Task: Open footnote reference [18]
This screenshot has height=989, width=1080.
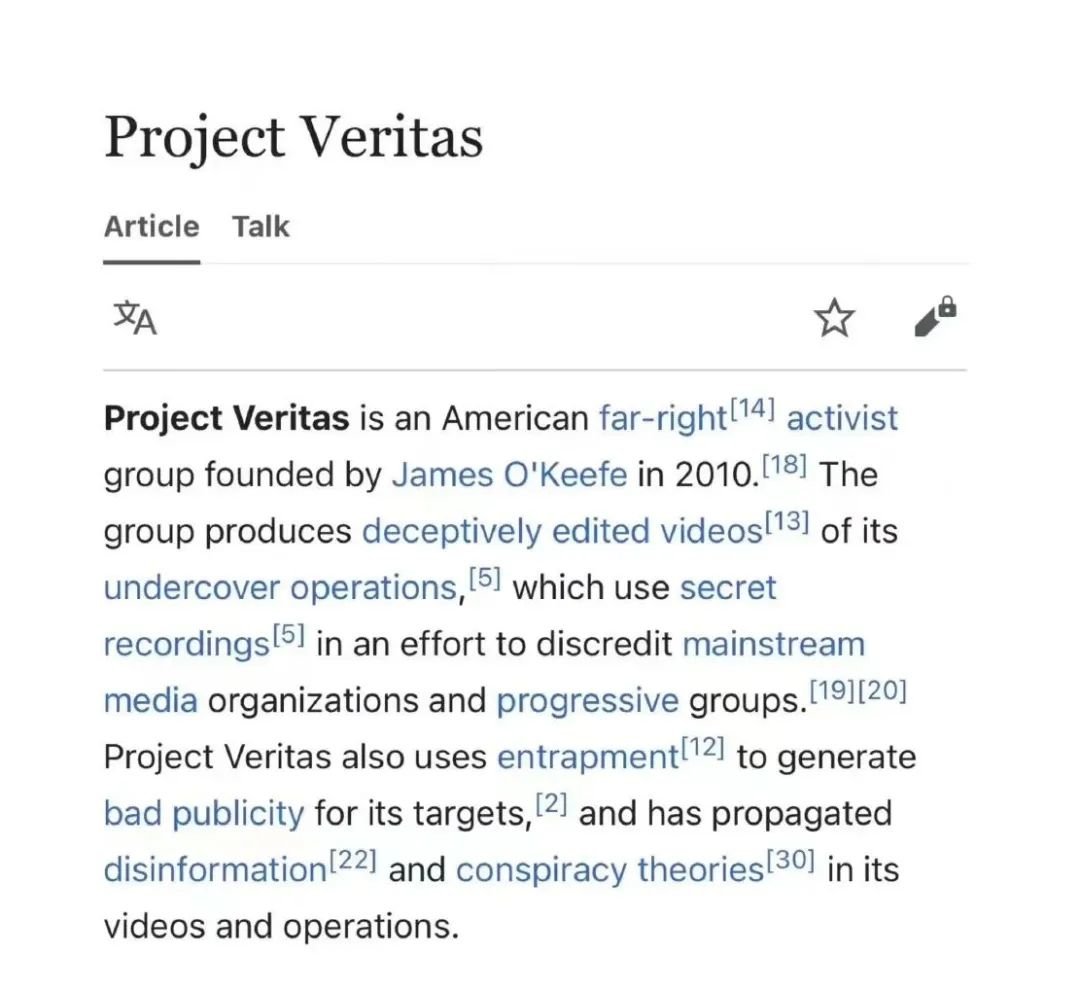Action: pyautogui.click(x=784, y=465)
